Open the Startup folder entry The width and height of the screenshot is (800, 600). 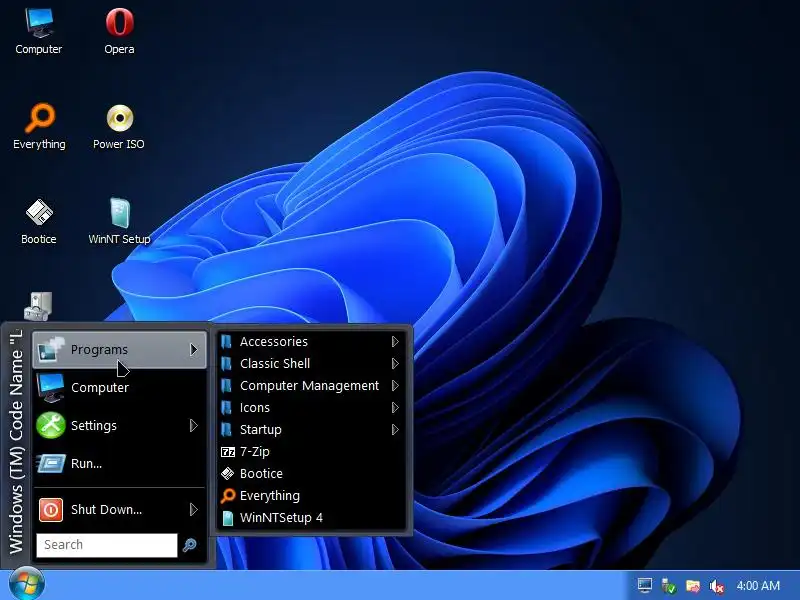(311, 430)
